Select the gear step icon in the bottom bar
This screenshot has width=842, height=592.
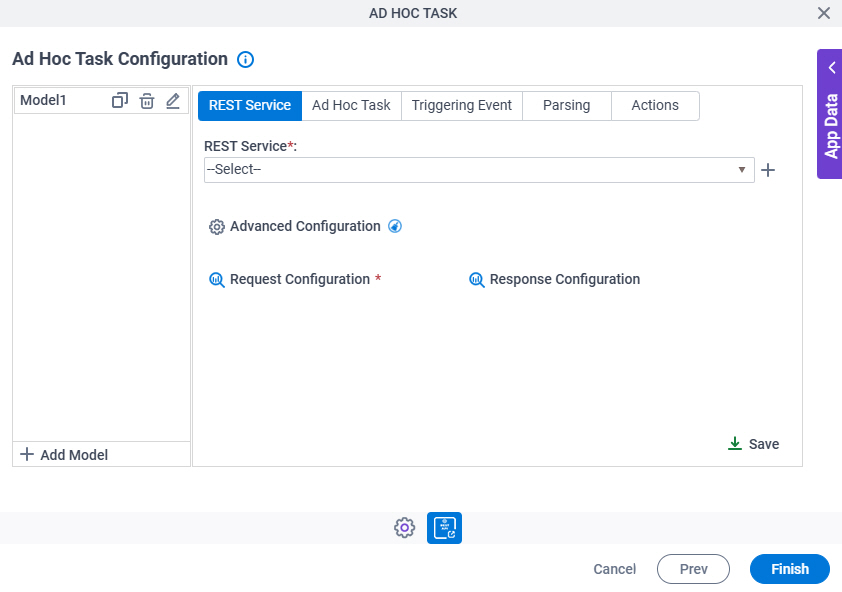[x=404, y=528]
